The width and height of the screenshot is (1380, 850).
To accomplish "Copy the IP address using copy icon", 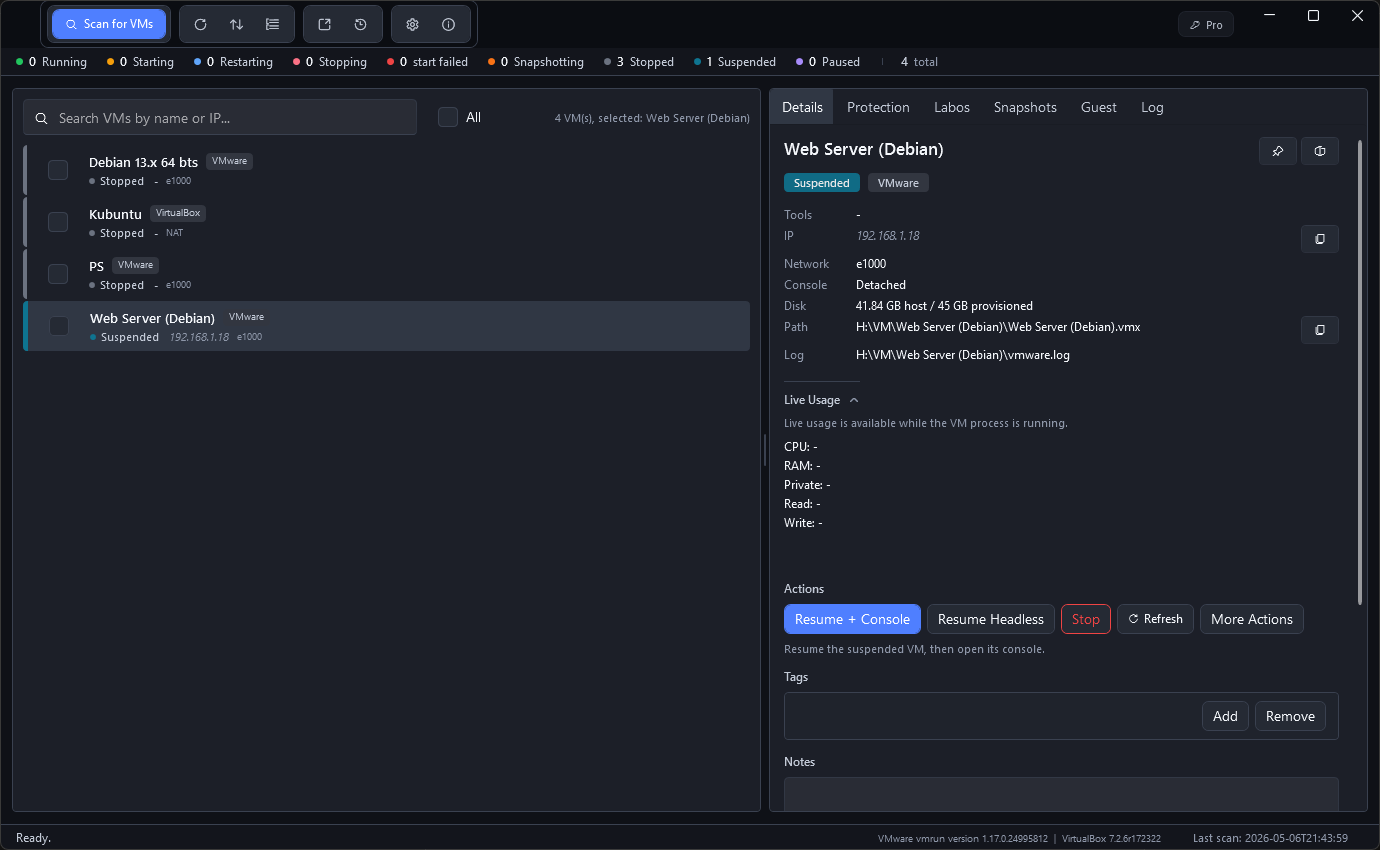I will (x=1320, y=239).
